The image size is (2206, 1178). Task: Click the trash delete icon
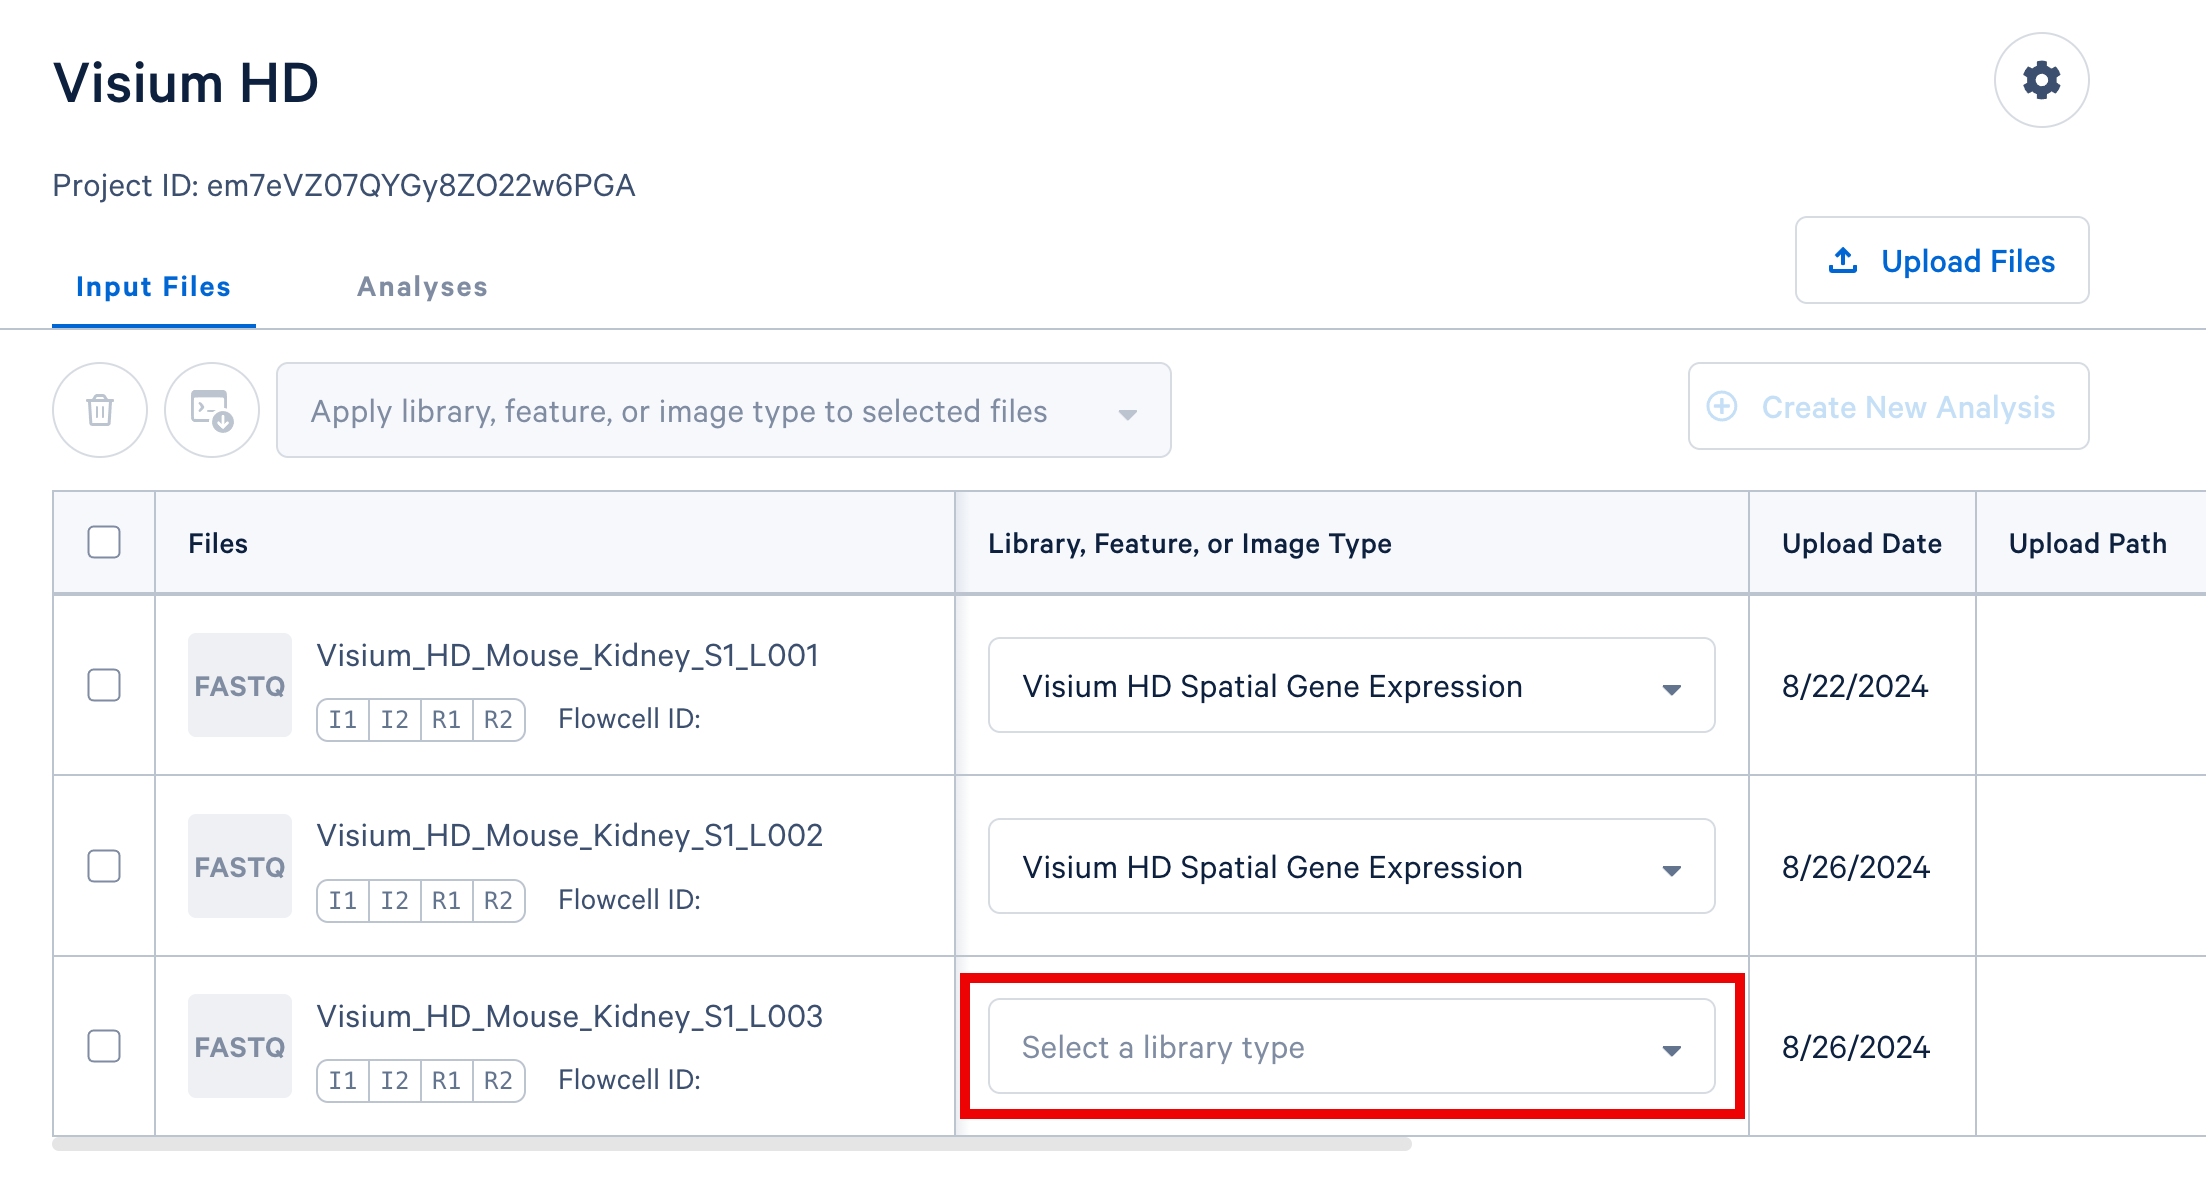pos(100,410)
